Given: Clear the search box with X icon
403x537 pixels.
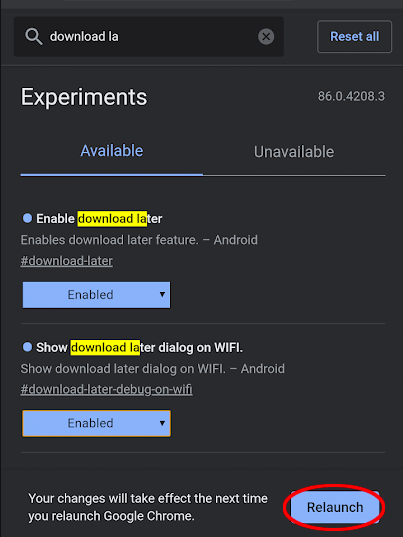Looking at the screenshot, I should (266, 36).
